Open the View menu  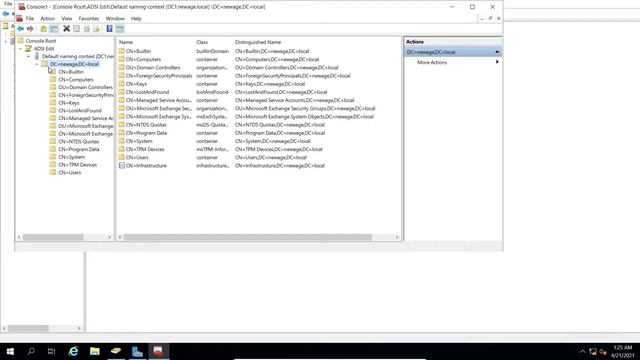click(67, 18)
